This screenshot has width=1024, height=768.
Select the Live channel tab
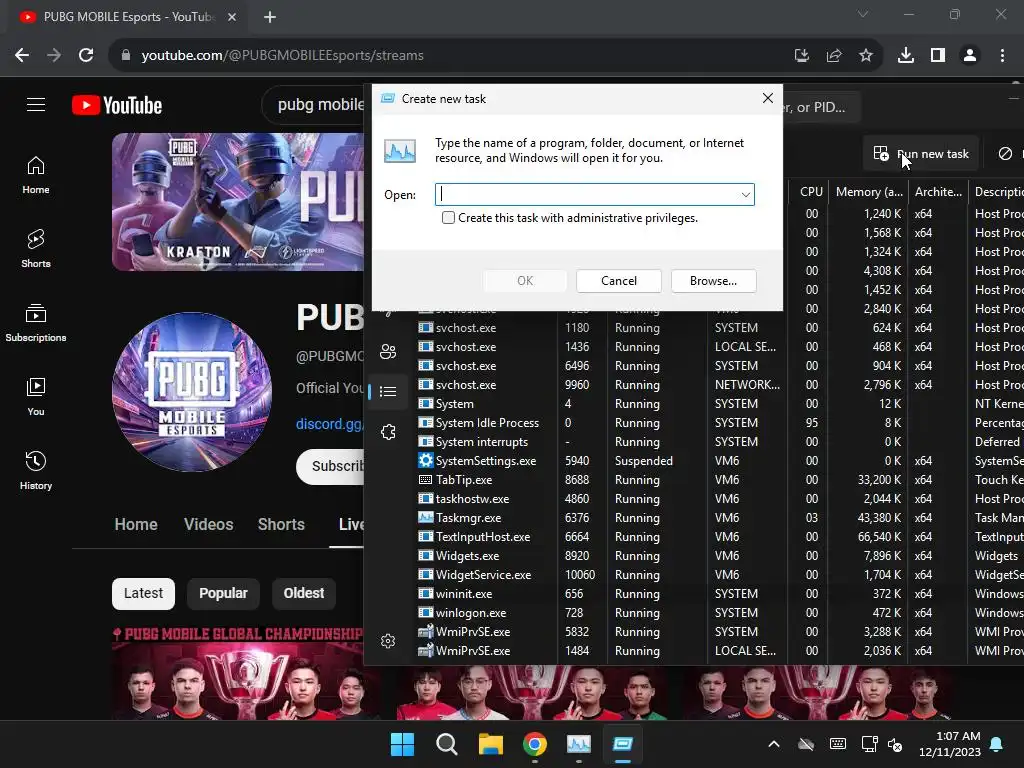(x=351, y=524)
